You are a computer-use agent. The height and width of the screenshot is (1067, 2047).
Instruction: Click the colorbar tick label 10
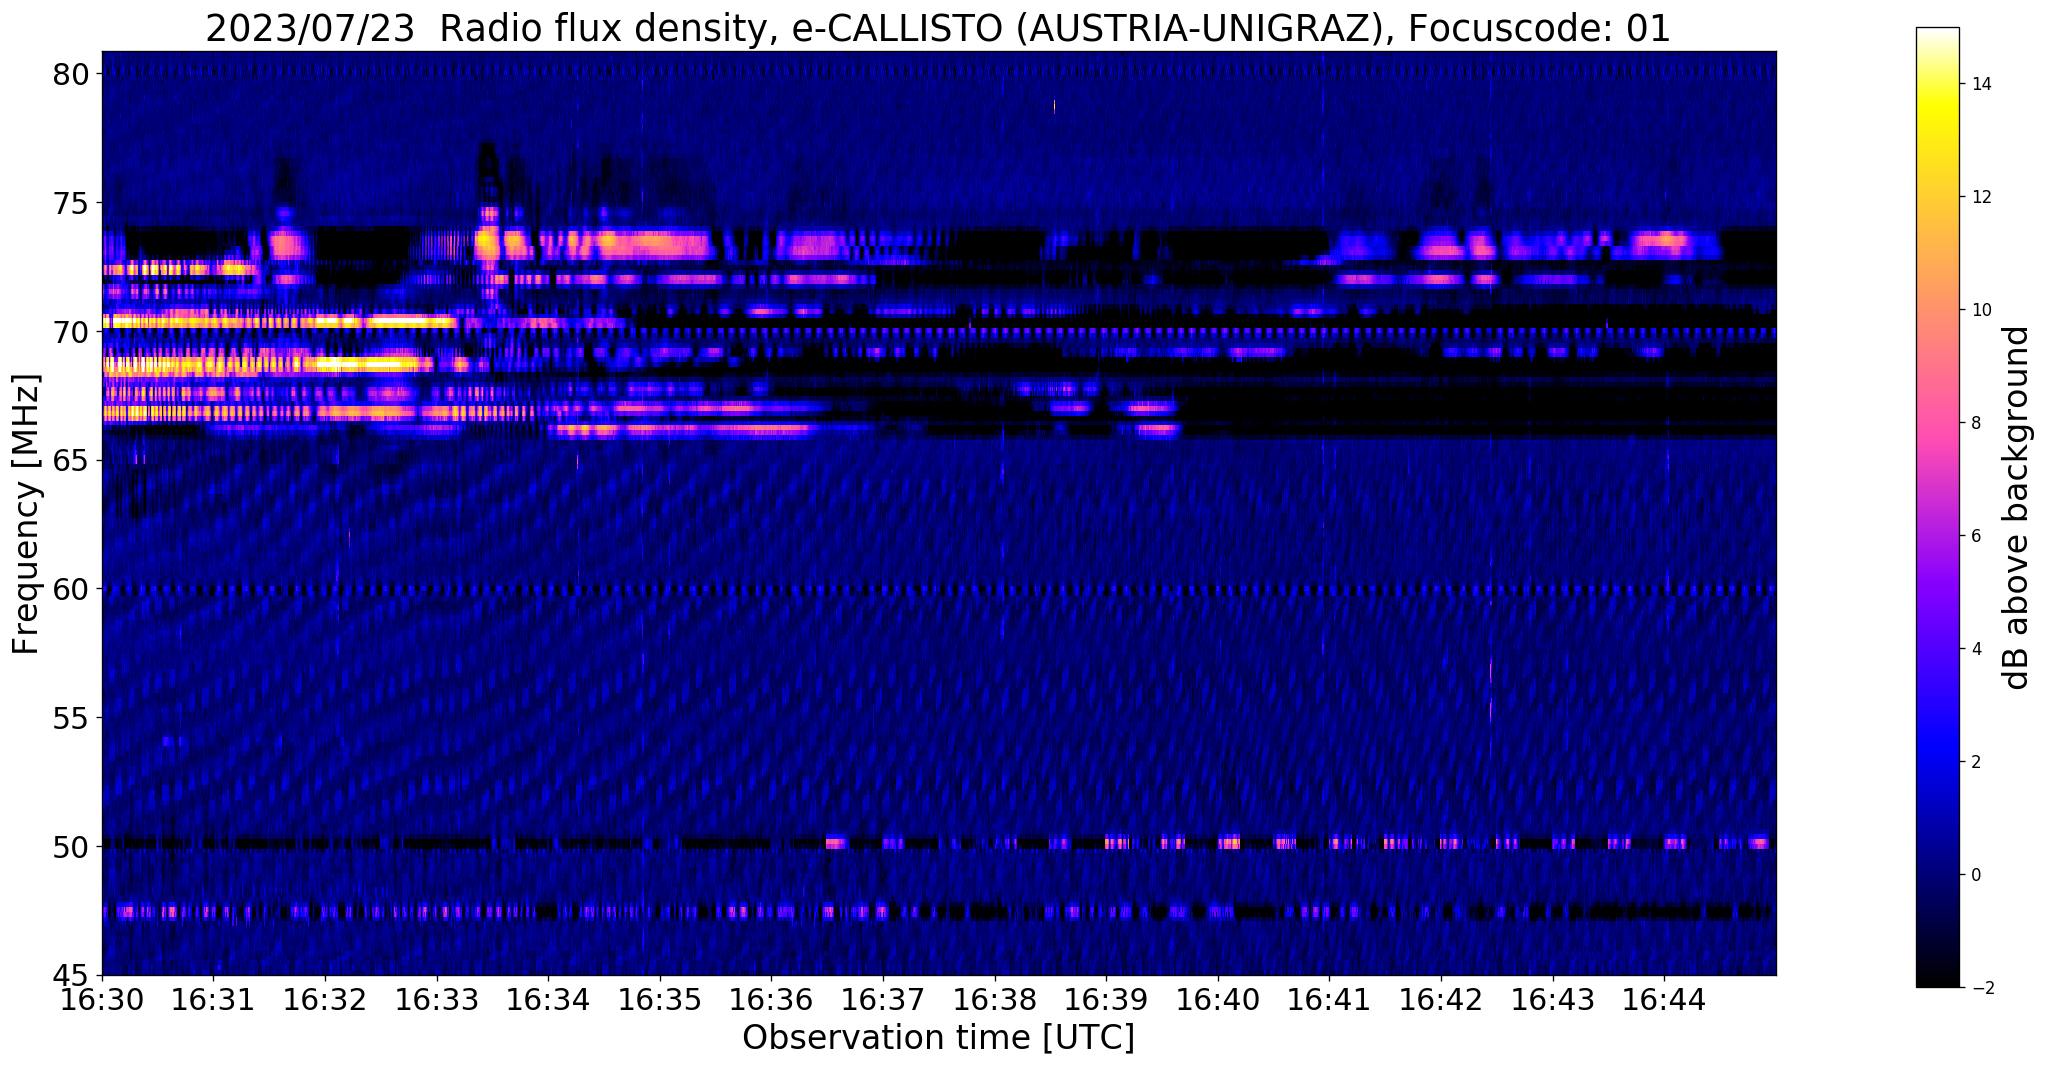pos(1979,310)
